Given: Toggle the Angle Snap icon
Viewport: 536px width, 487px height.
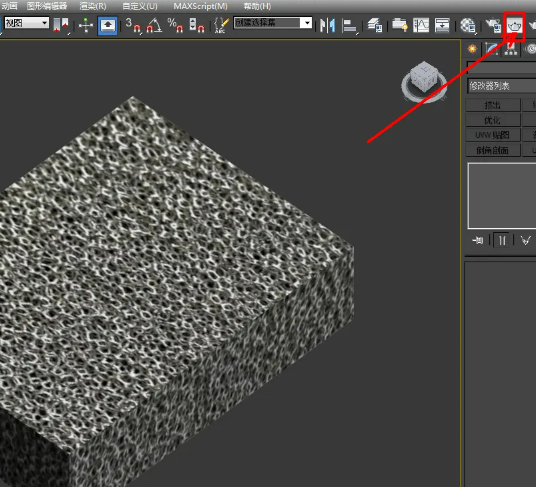Looking at the screenshot, I should coord(154,25).
